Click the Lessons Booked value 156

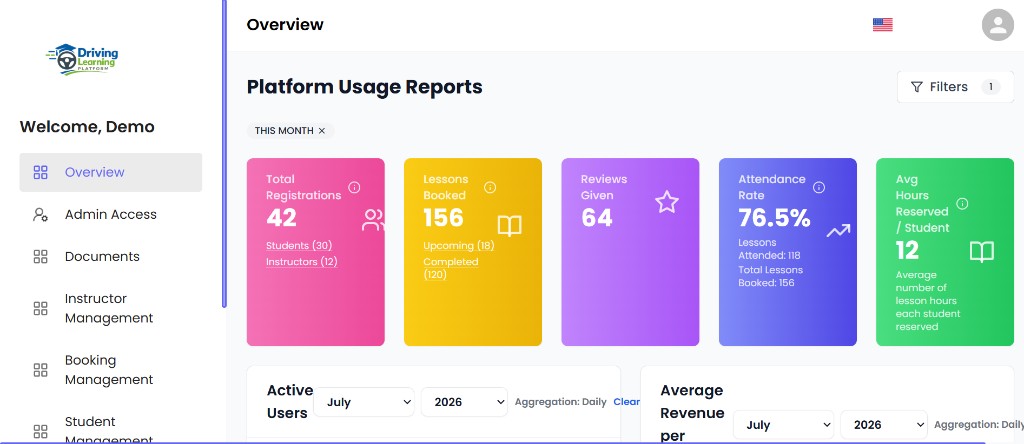click(x=443, y=218)
